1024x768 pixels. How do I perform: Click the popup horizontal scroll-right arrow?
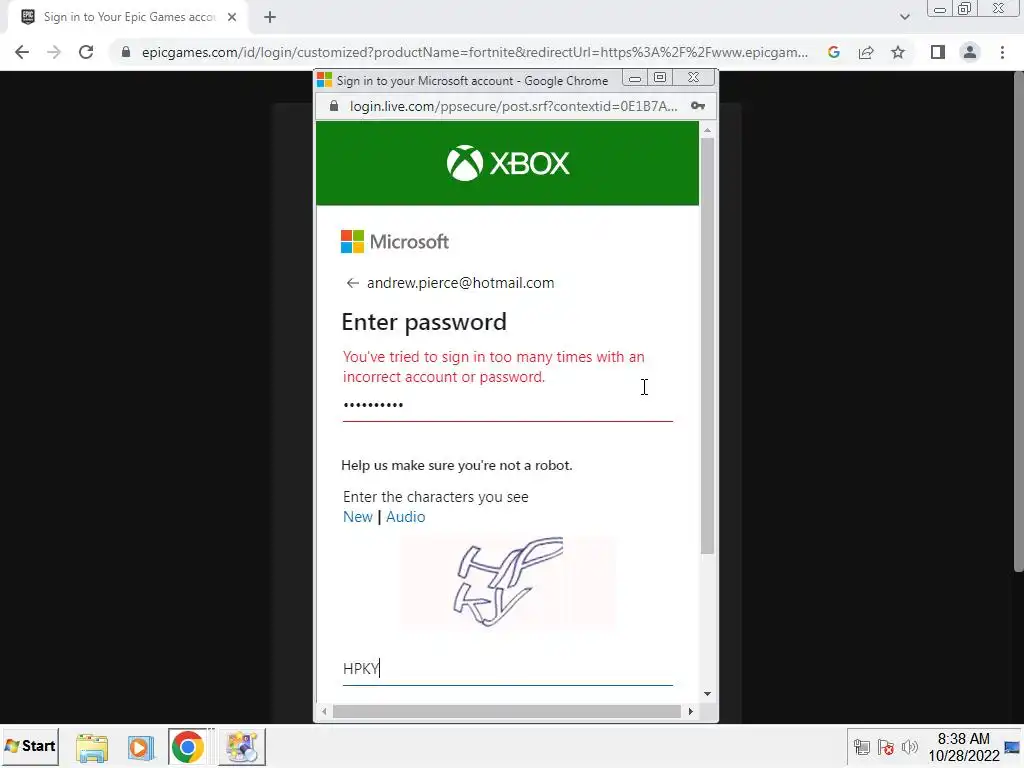click(x=691, y=711)
